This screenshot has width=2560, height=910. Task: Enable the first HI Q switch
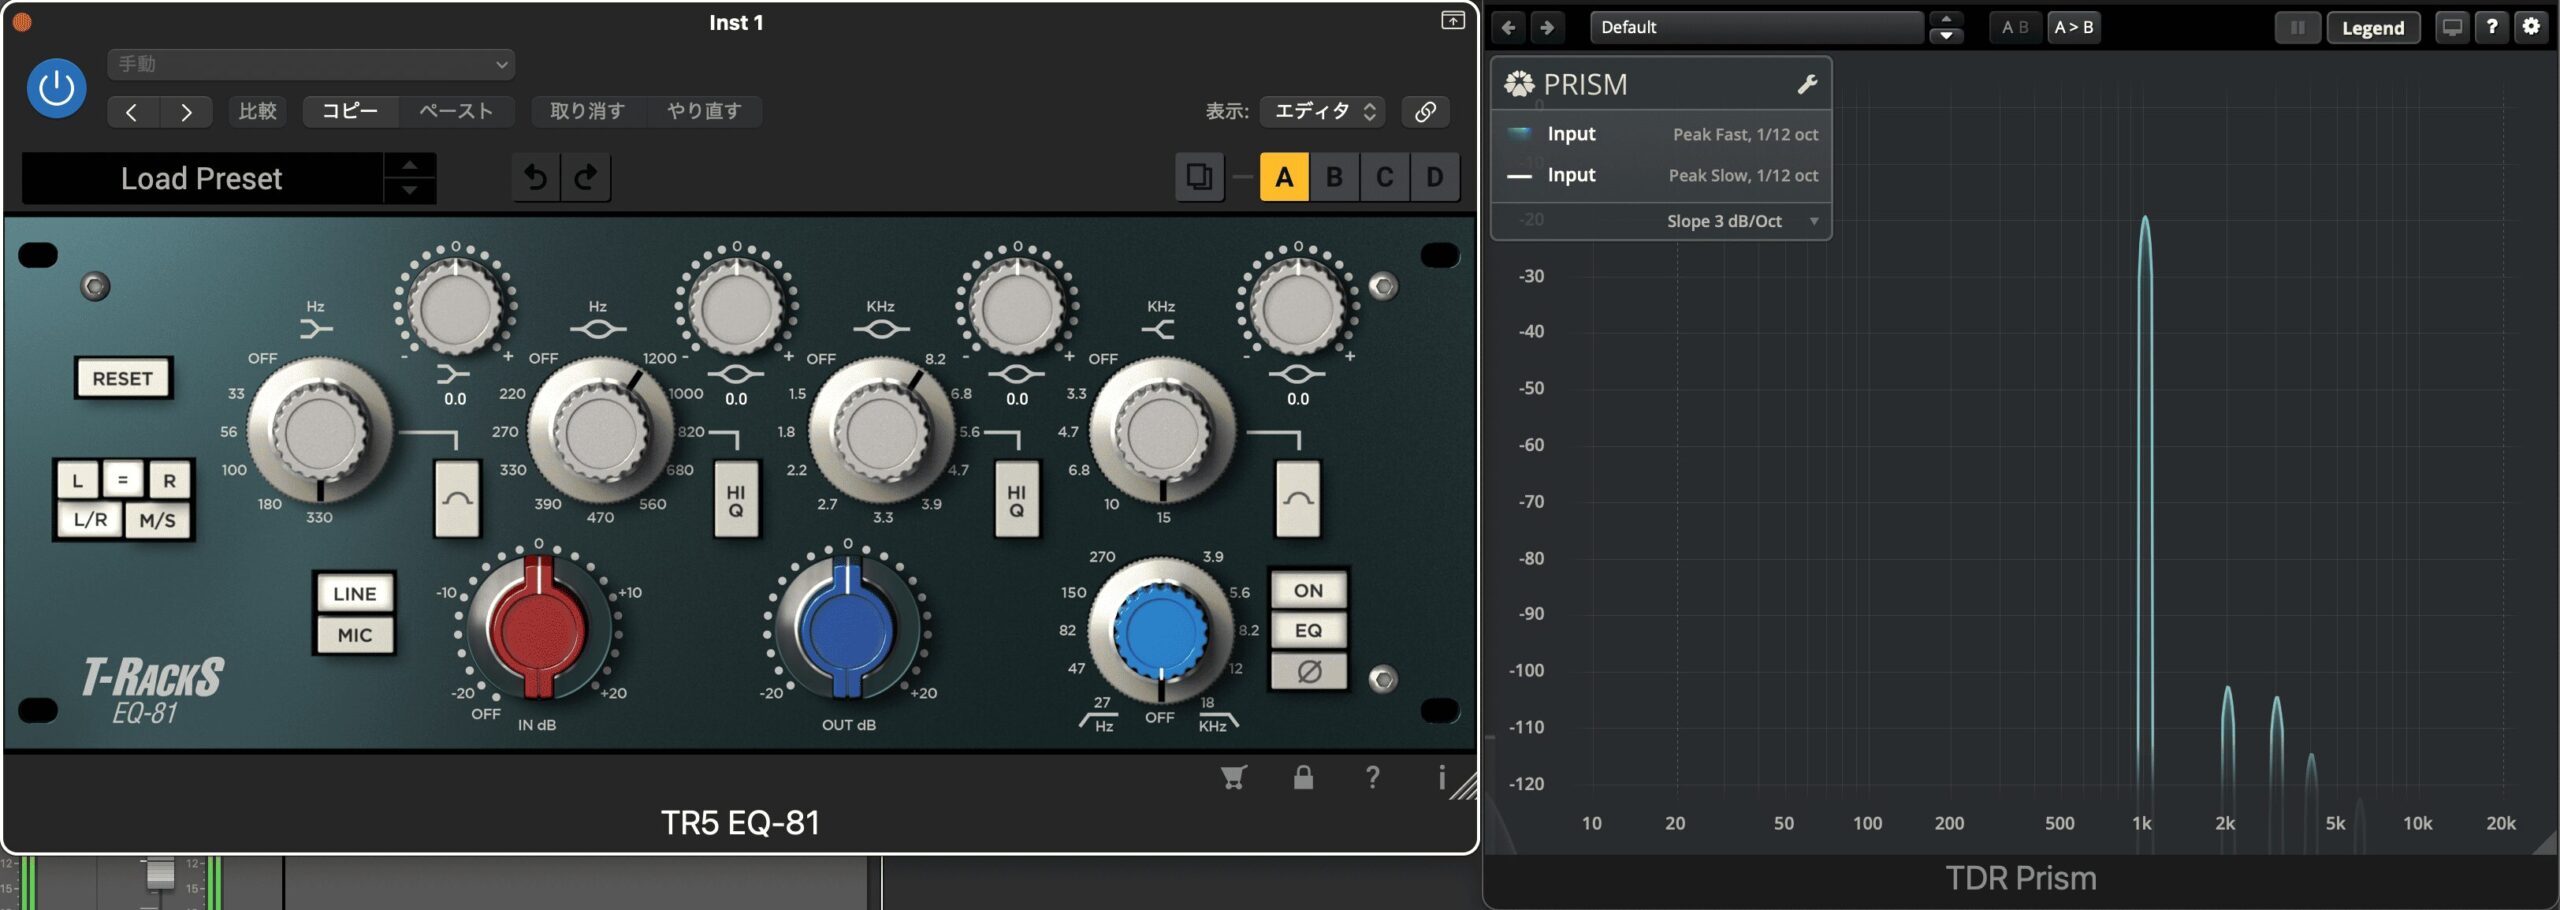(736, 500)
